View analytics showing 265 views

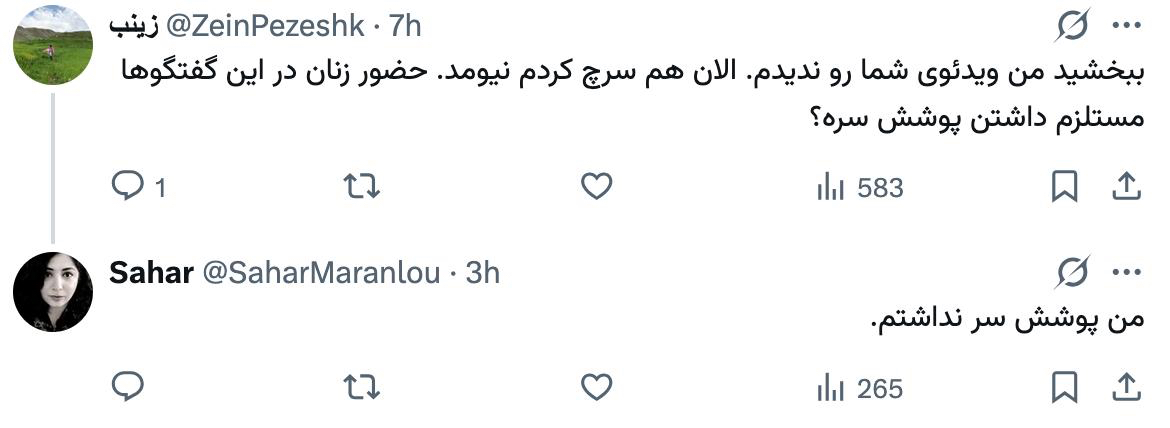click(x=860, y=387)
